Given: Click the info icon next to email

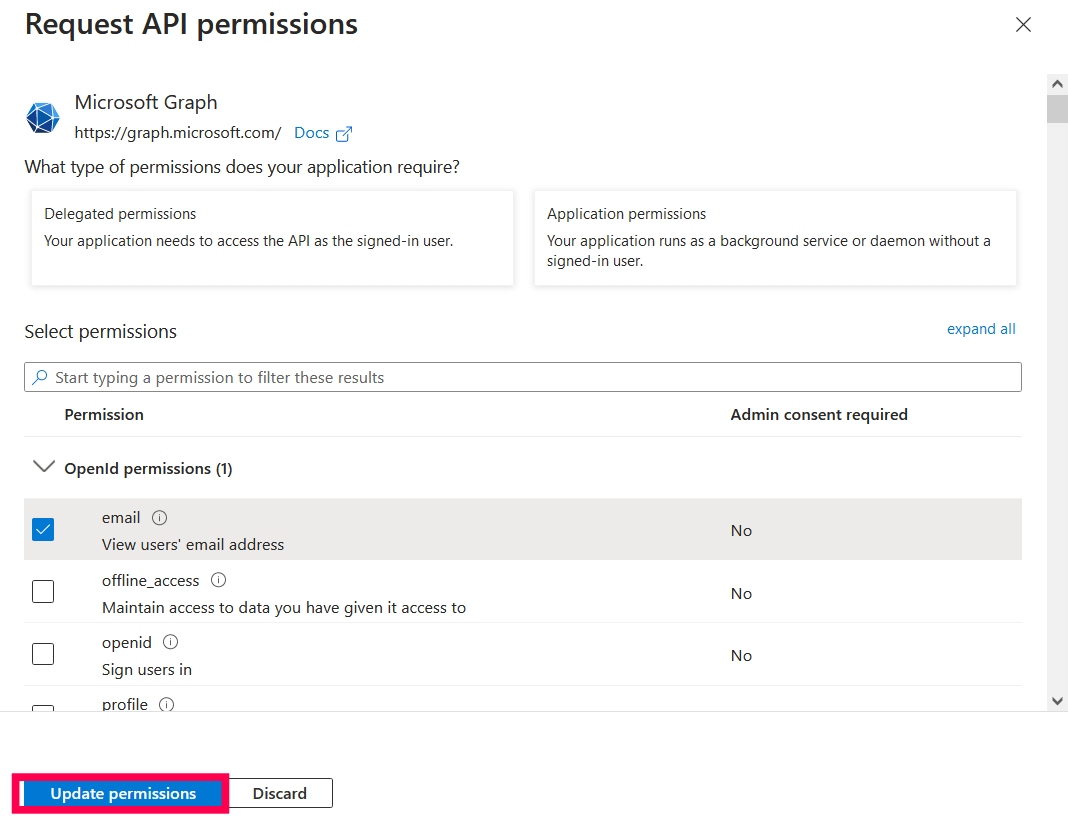Looking at the screenshot, I should coord(161,517).
